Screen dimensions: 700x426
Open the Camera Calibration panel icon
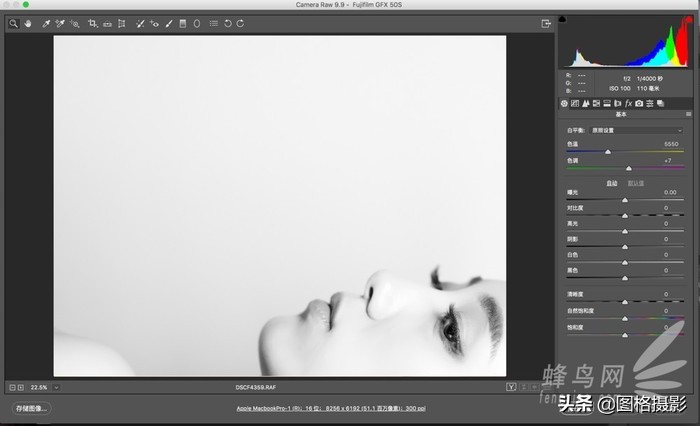click(x=639, y=103)
